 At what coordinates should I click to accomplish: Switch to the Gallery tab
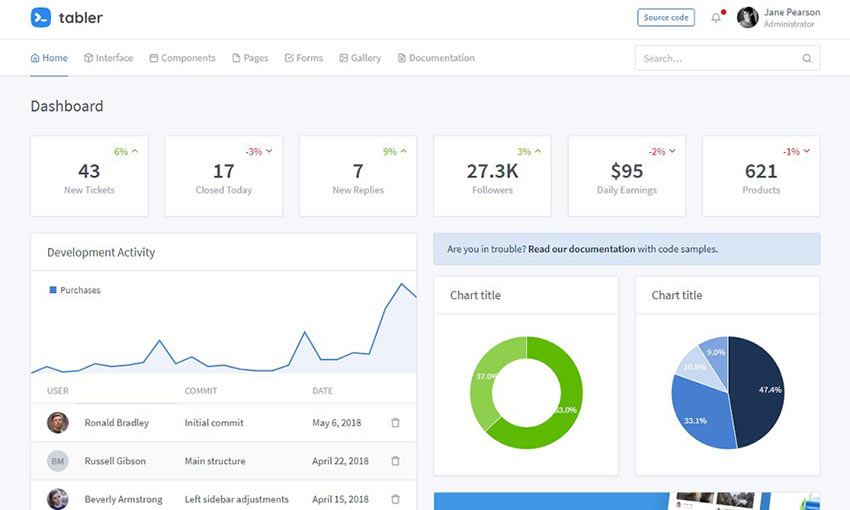click(x=360, y=58)
